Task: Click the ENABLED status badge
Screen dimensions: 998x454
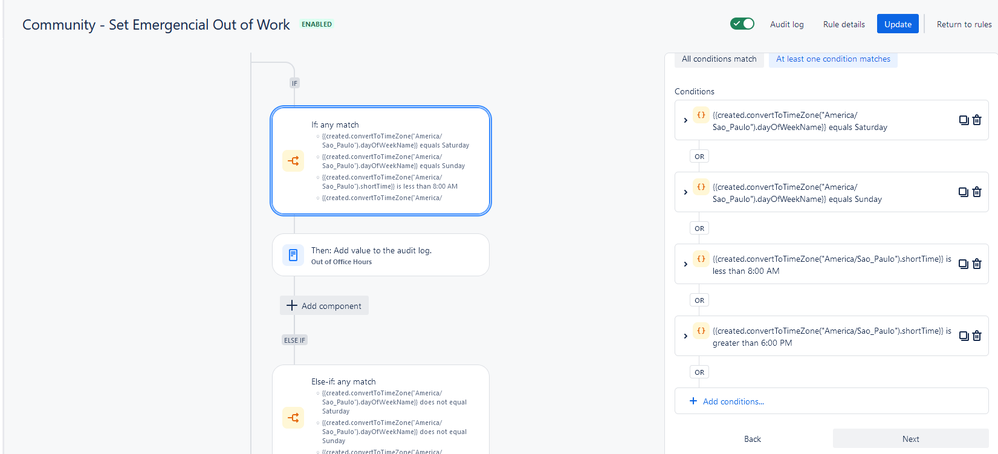Action: (316, 24)
